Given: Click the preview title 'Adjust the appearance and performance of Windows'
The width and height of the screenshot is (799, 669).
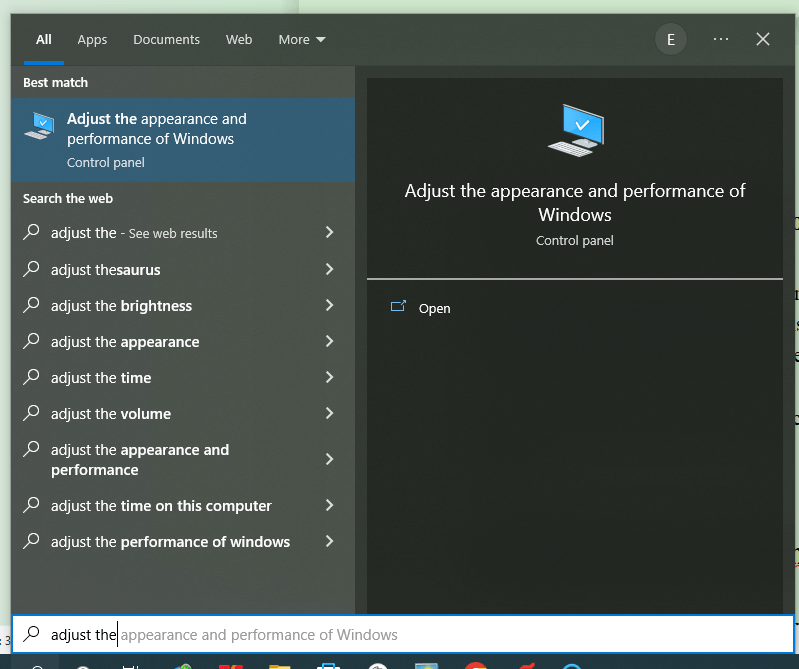Looking at the screenshot, I should pyautogui.click(x=575, y=203).
